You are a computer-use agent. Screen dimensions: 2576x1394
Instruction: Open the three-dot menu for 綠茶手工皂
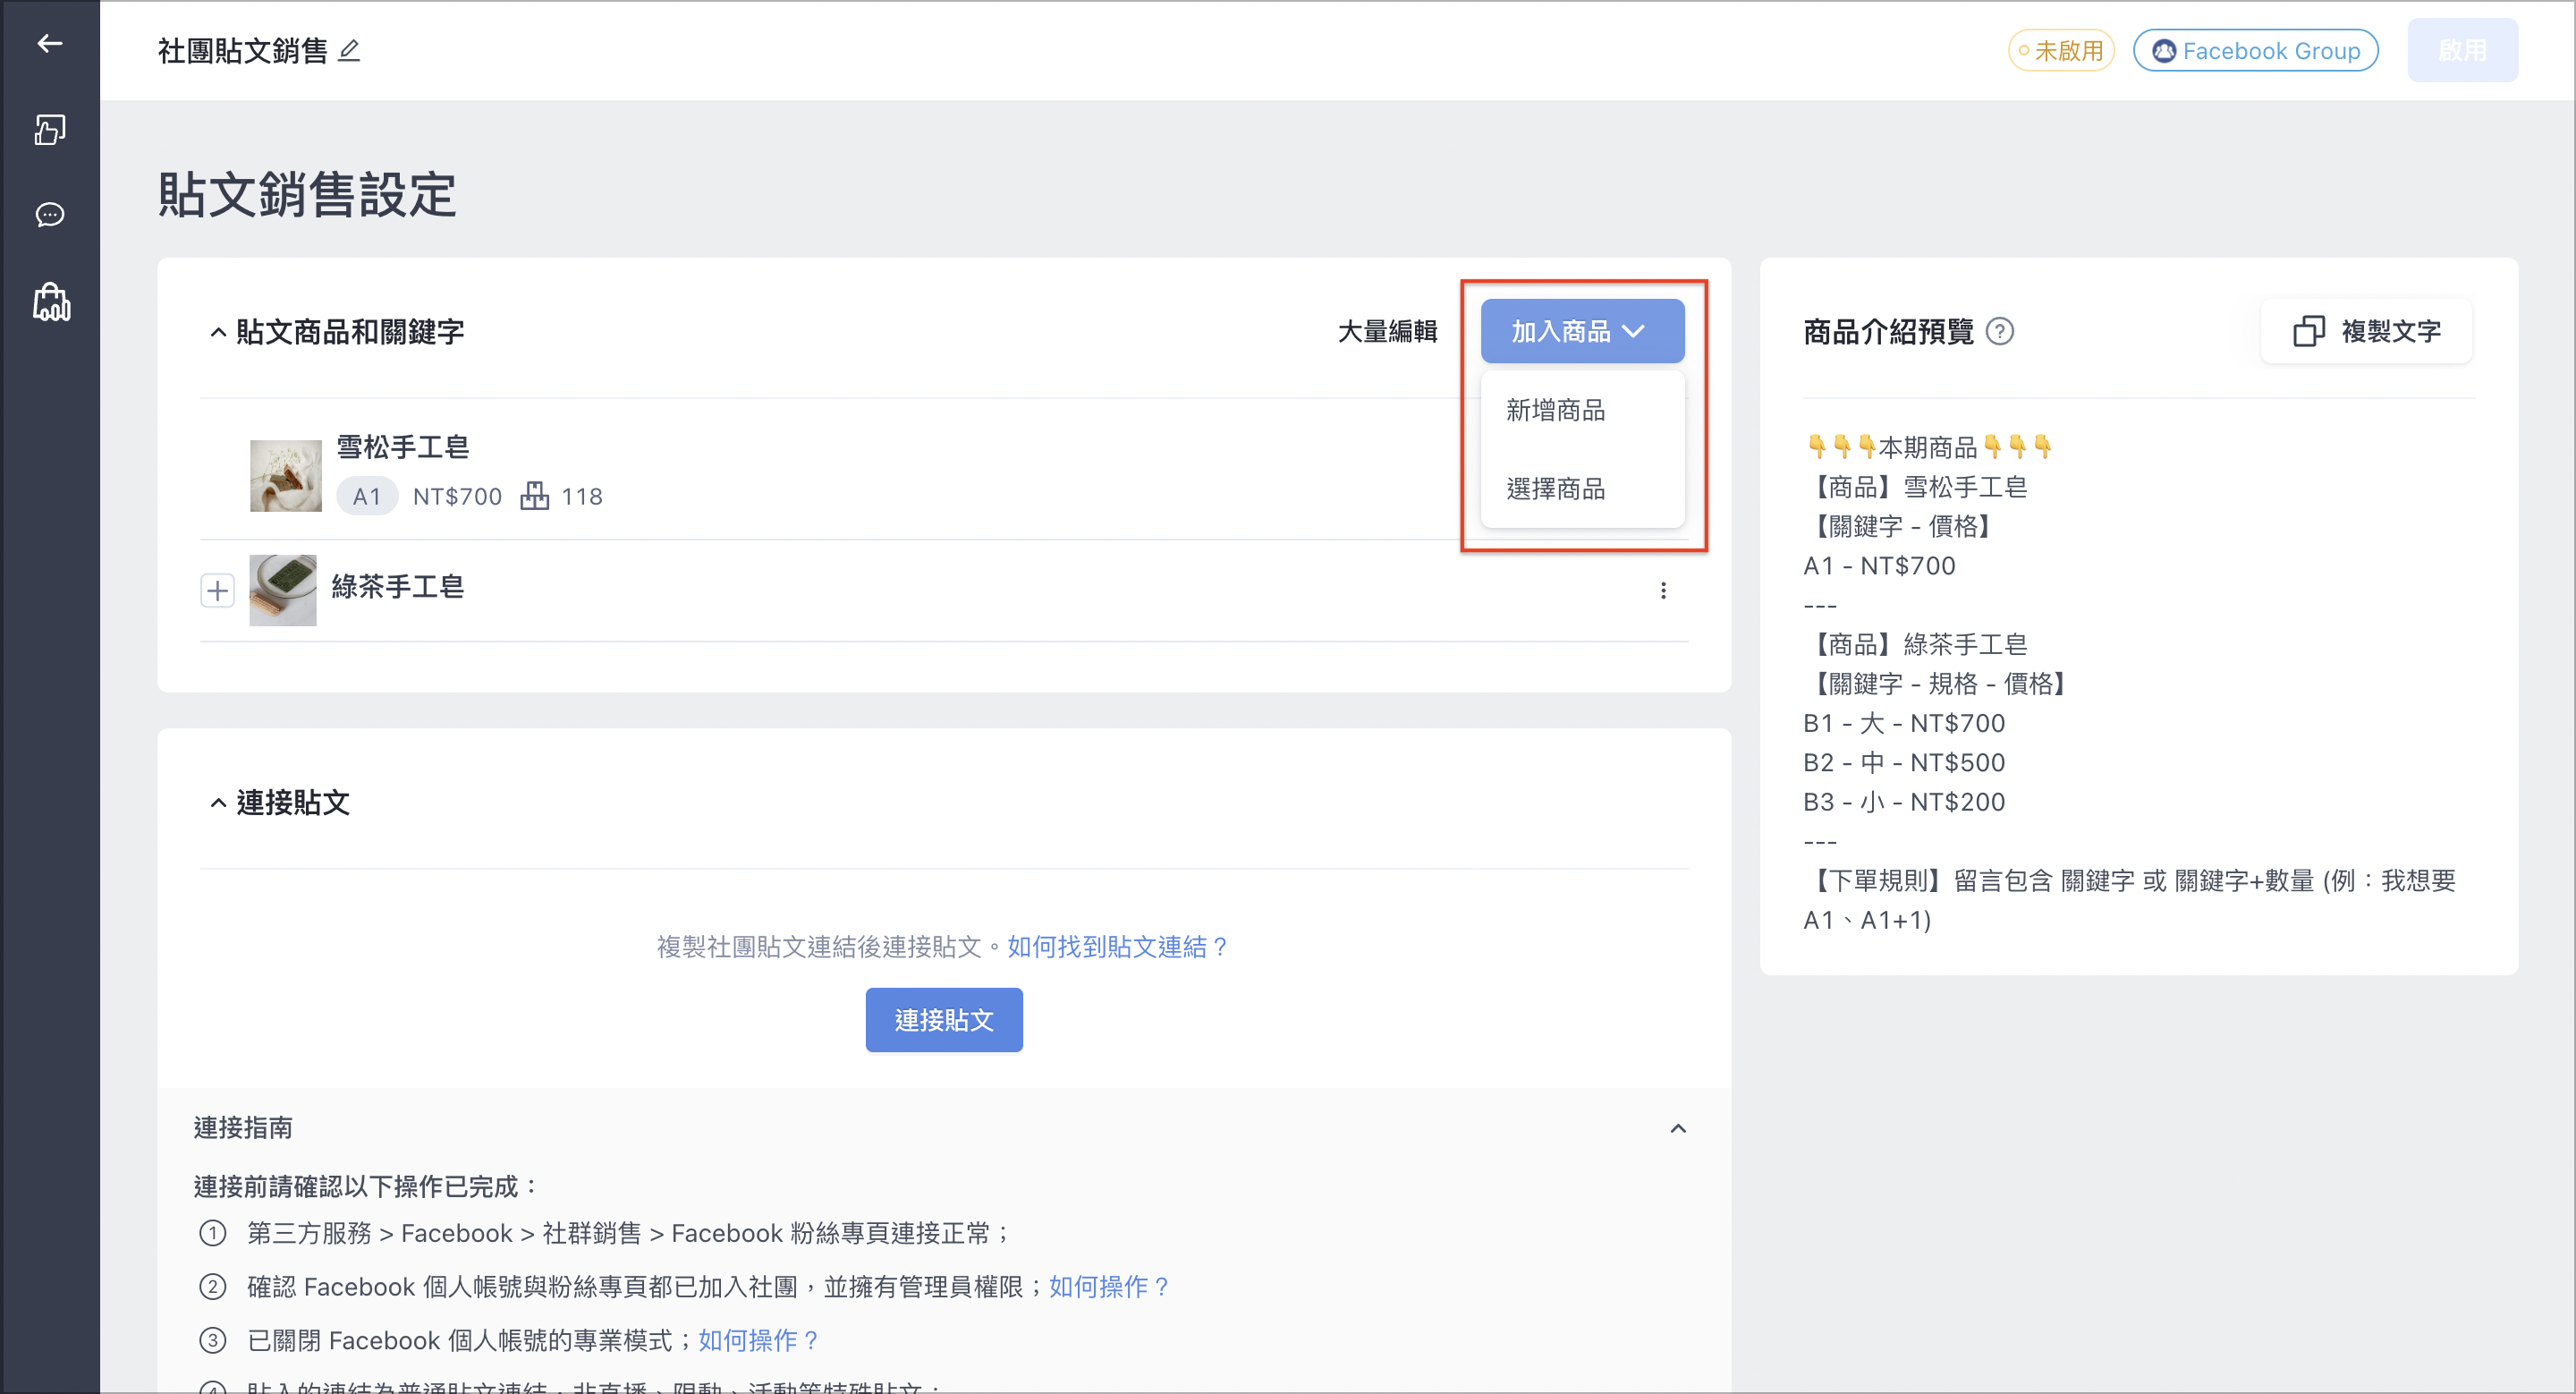(x=1663, y=591)
